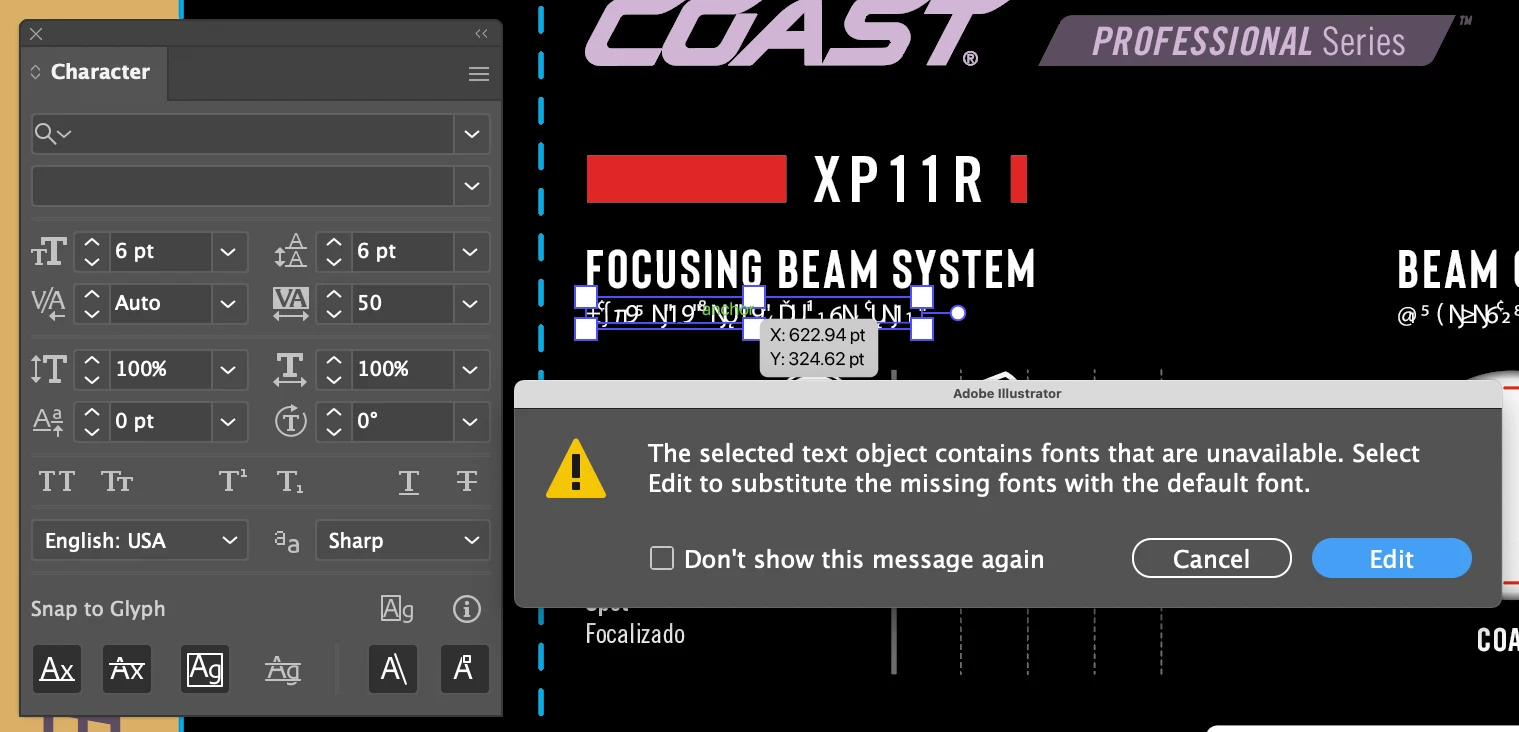Close the Character panel with the X icon
This screenshot has width=1519, height=732.
click(36, 34)
